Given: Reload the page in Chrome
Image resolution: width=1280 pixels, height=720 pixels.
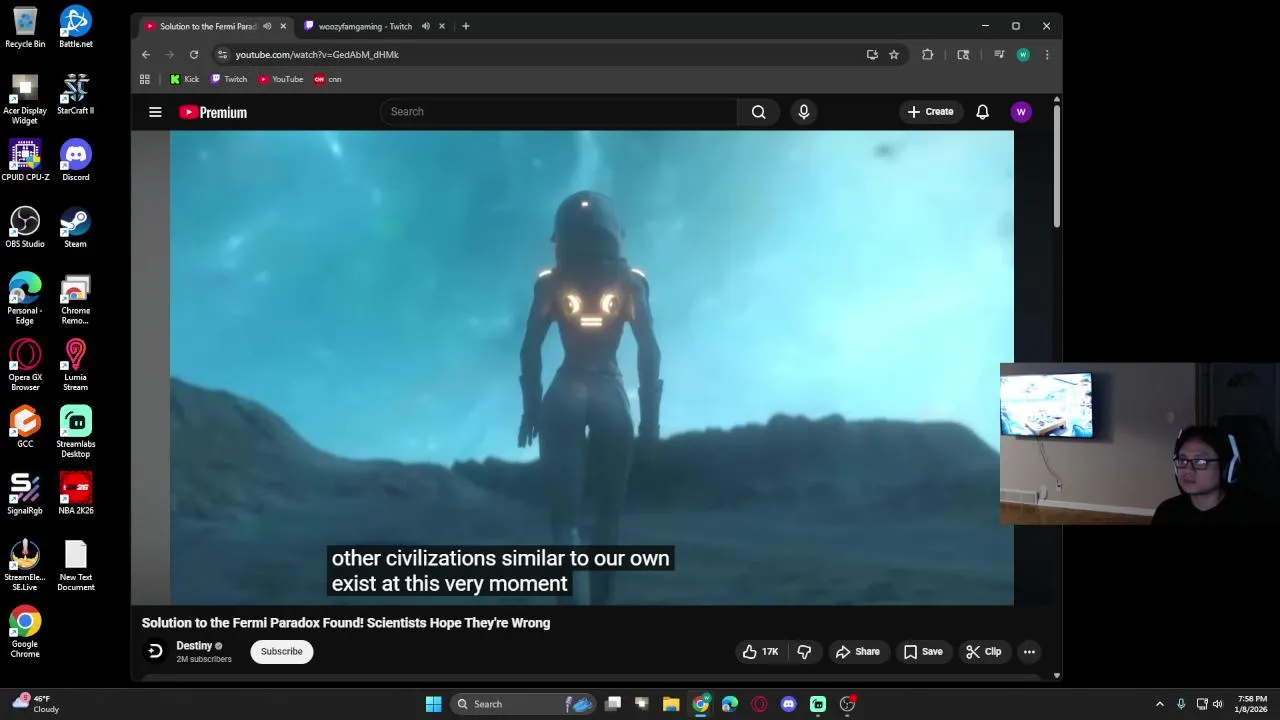Looking at the screenshot, I should point(194,55).
